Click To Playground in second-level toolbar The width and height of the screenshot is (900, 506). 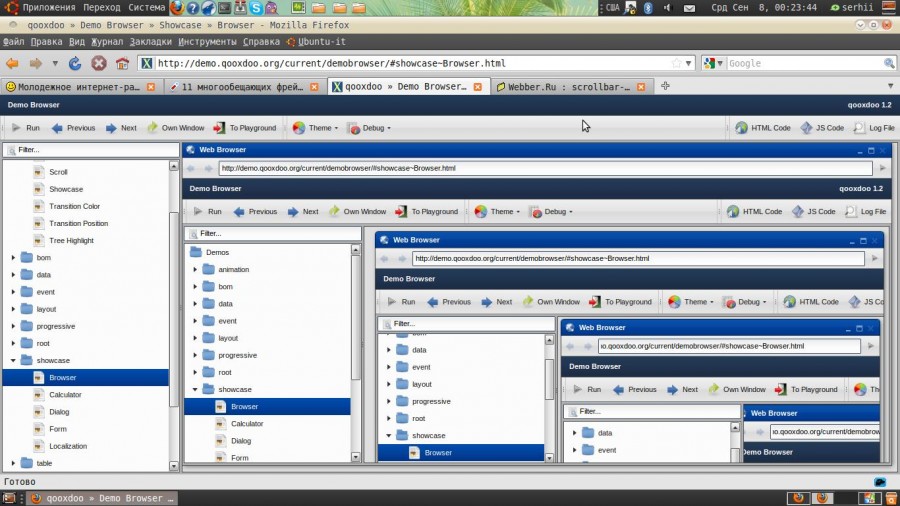pyautogui.click(x=426, y=212)
